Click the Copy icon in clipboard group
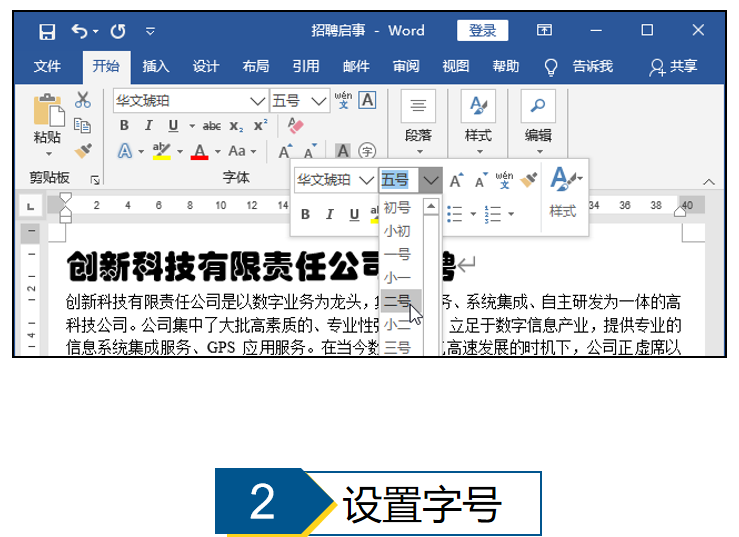The width and height of the screenshot is (739, 537). pos(82,125)
